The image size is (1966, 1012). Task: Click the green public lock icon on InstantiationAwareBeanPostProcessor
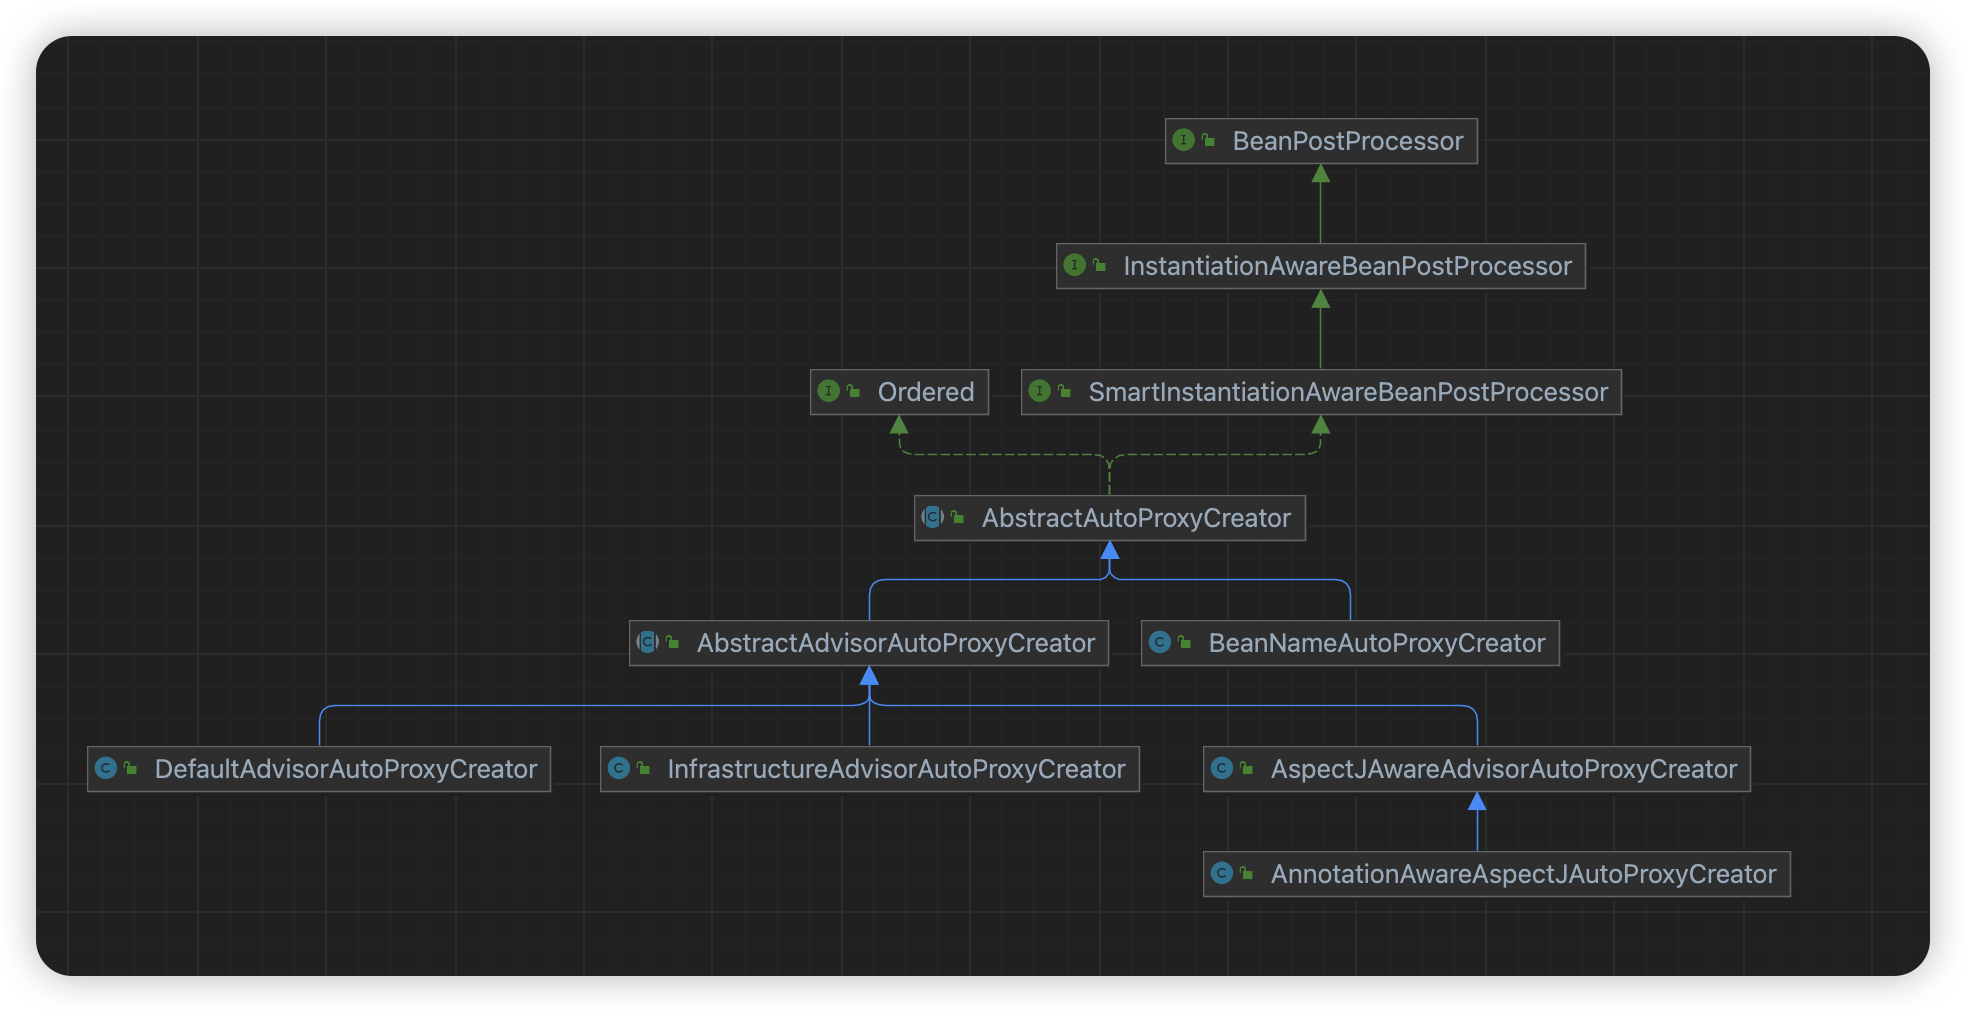tap(1099, 265)
